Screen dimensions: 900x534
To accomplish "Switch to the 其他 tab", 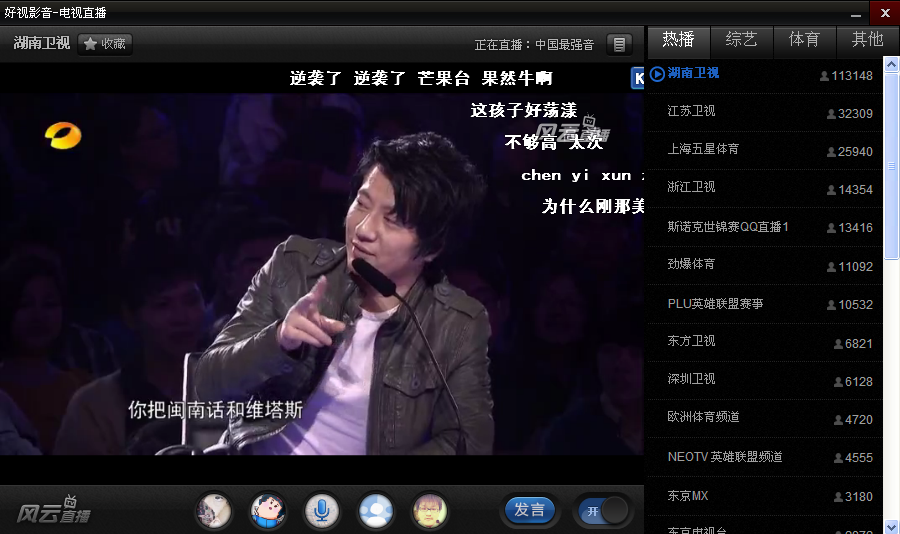I will point(867,40).
